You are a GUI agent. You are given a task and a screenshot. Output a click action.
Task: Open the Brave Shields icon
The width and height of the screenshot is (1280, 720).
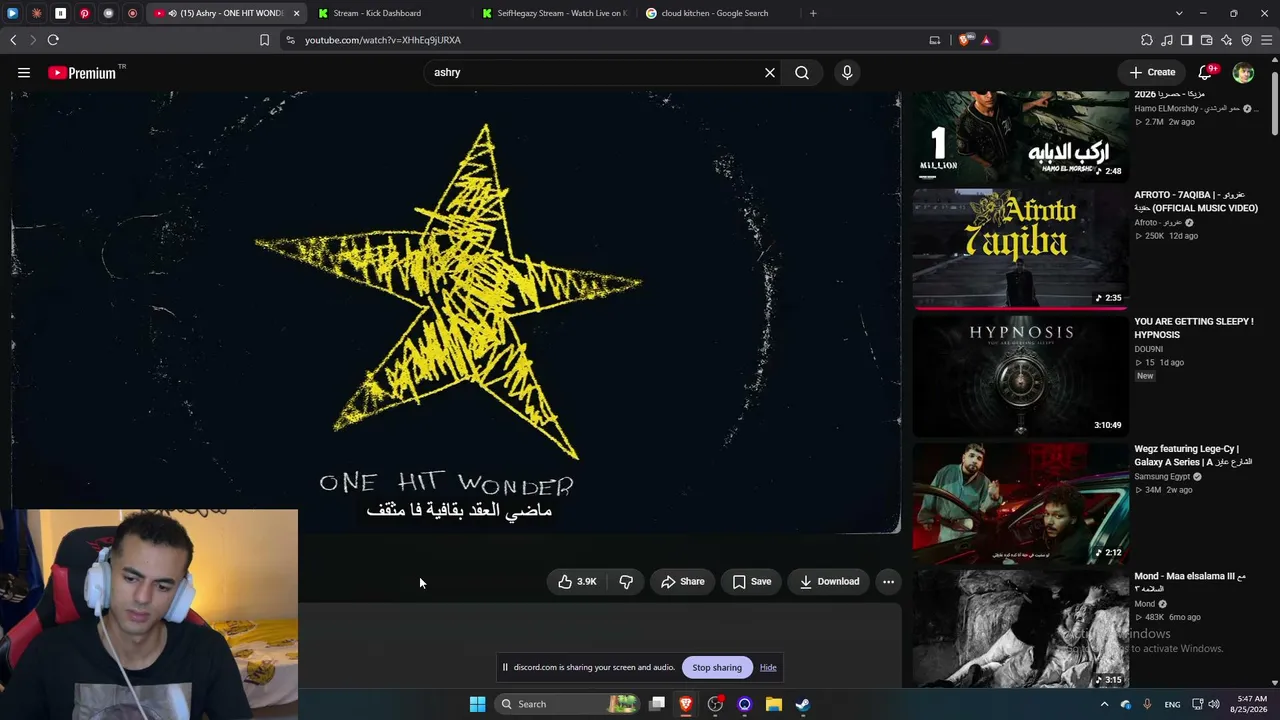pos(964,40)
